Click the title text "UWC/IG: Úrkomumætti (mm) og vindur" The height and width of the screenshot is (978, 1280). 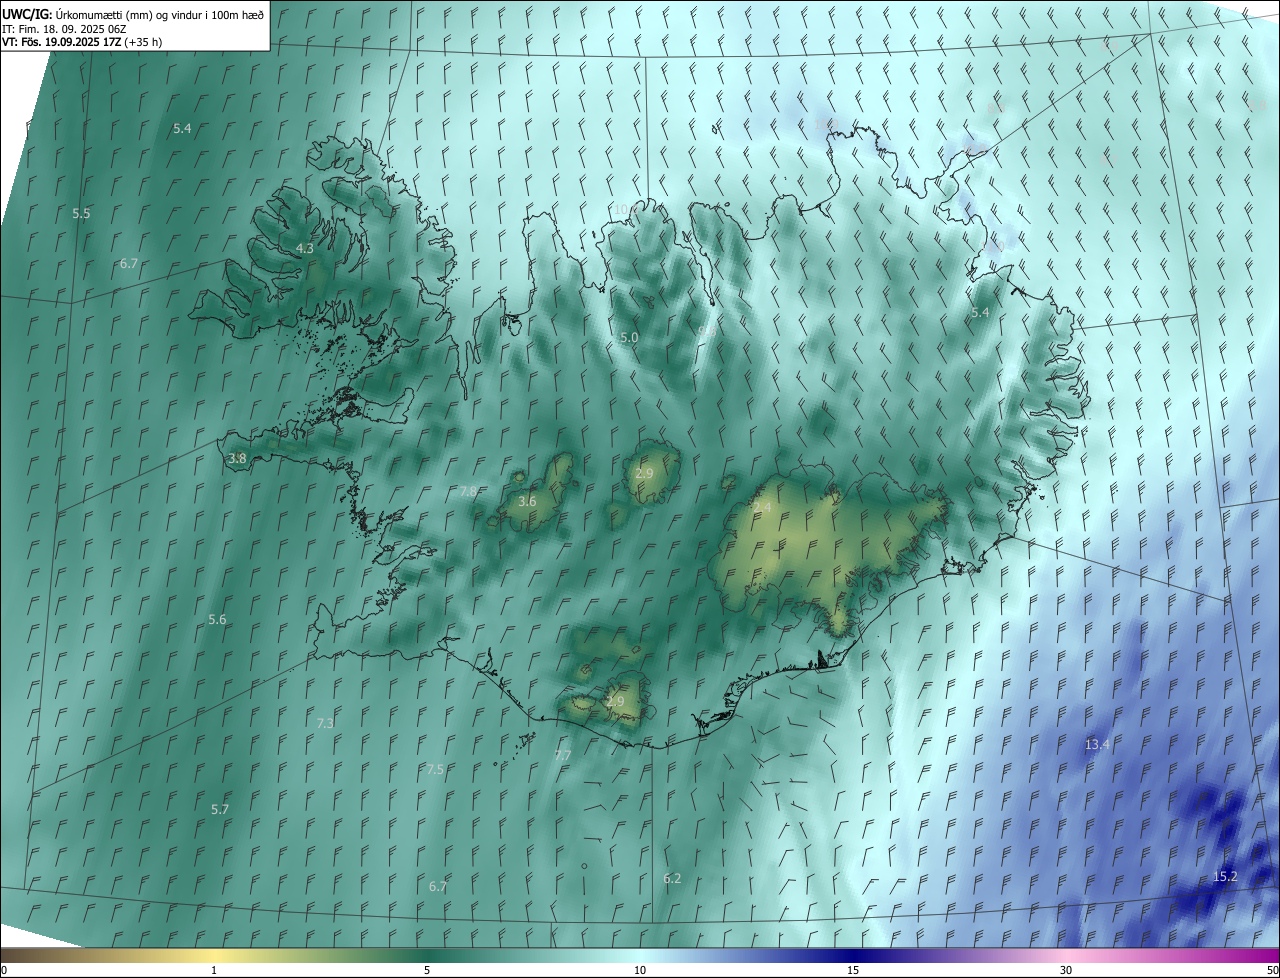[x=132, y=14]
